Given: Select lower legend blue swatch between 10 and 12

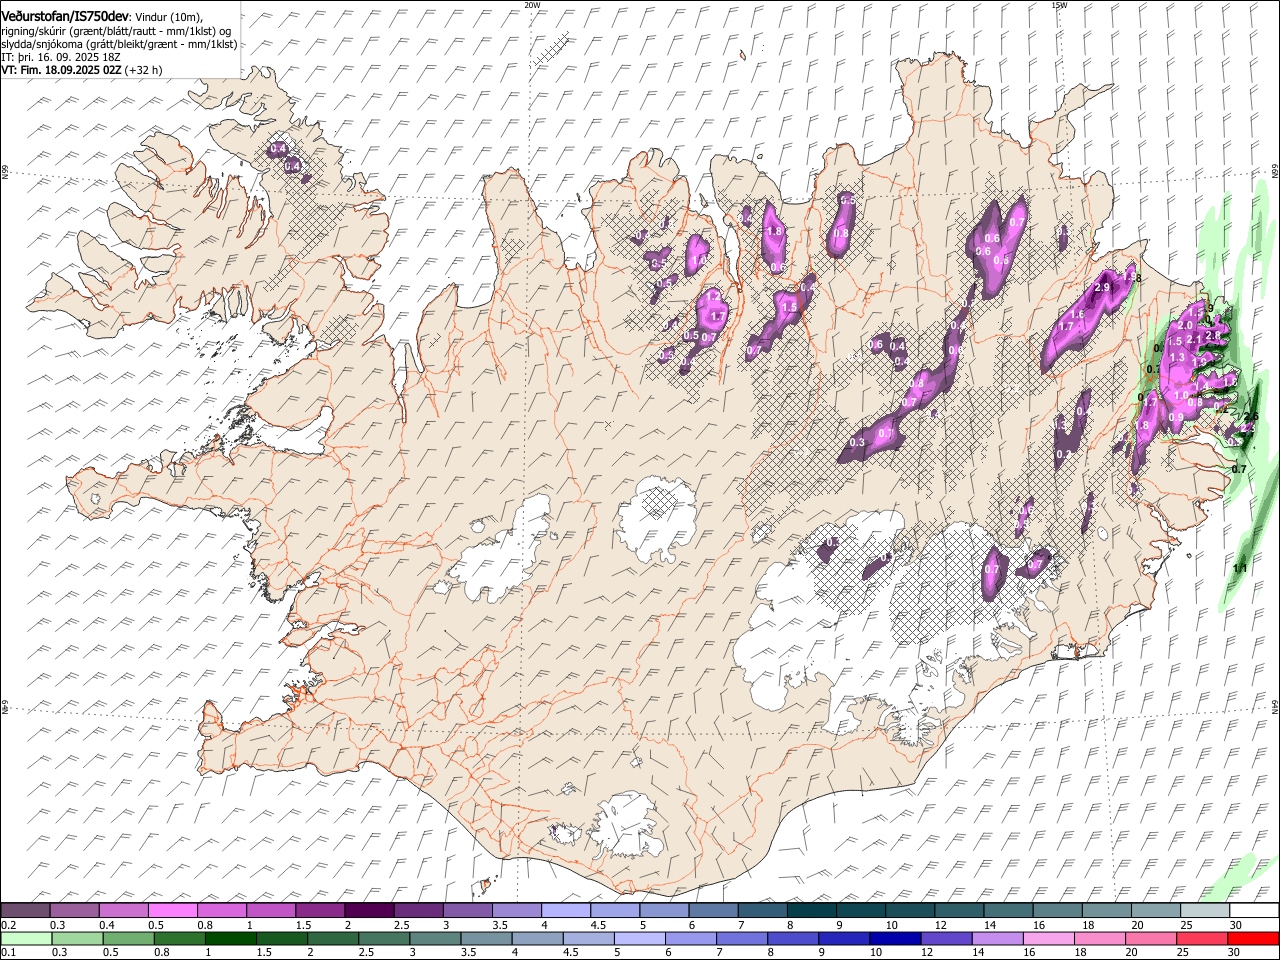Looking at the screenshot, I should point(894,938).
